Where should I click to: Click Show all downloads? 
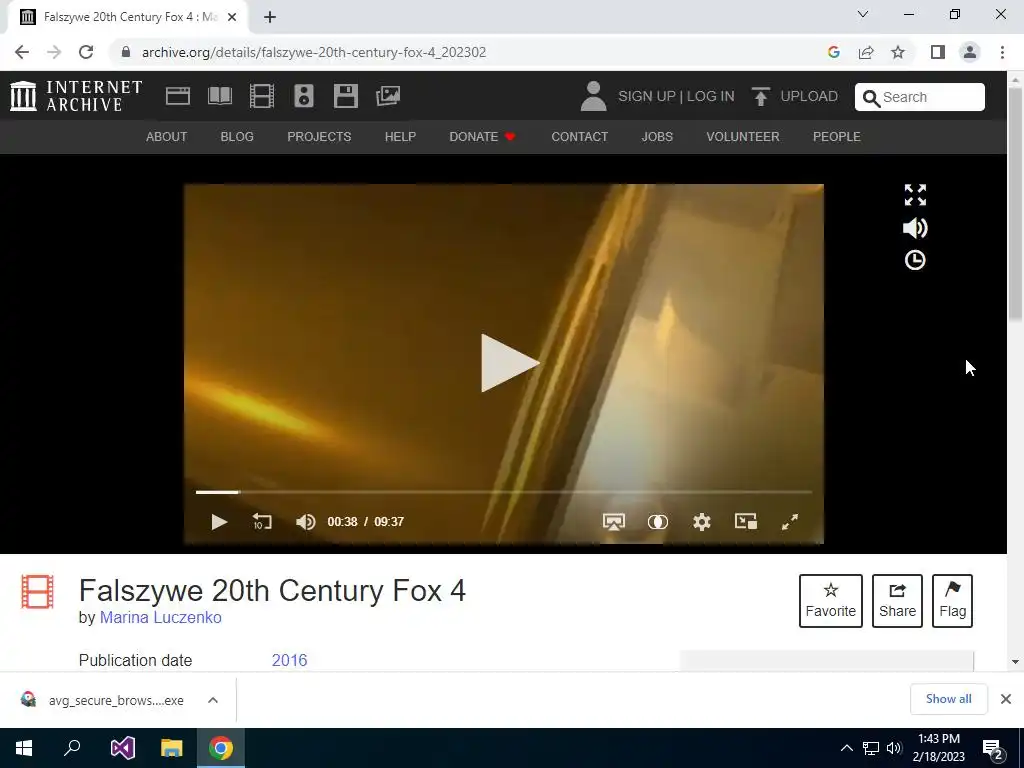click(948, 699)
